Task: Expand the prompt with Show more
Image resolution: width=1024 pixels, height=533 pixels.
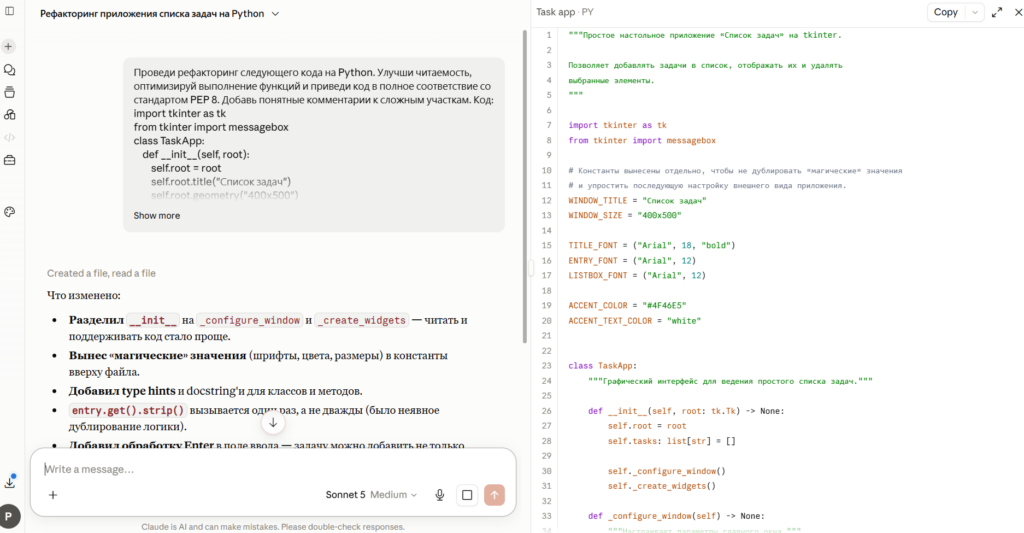Action: (157, 216)
